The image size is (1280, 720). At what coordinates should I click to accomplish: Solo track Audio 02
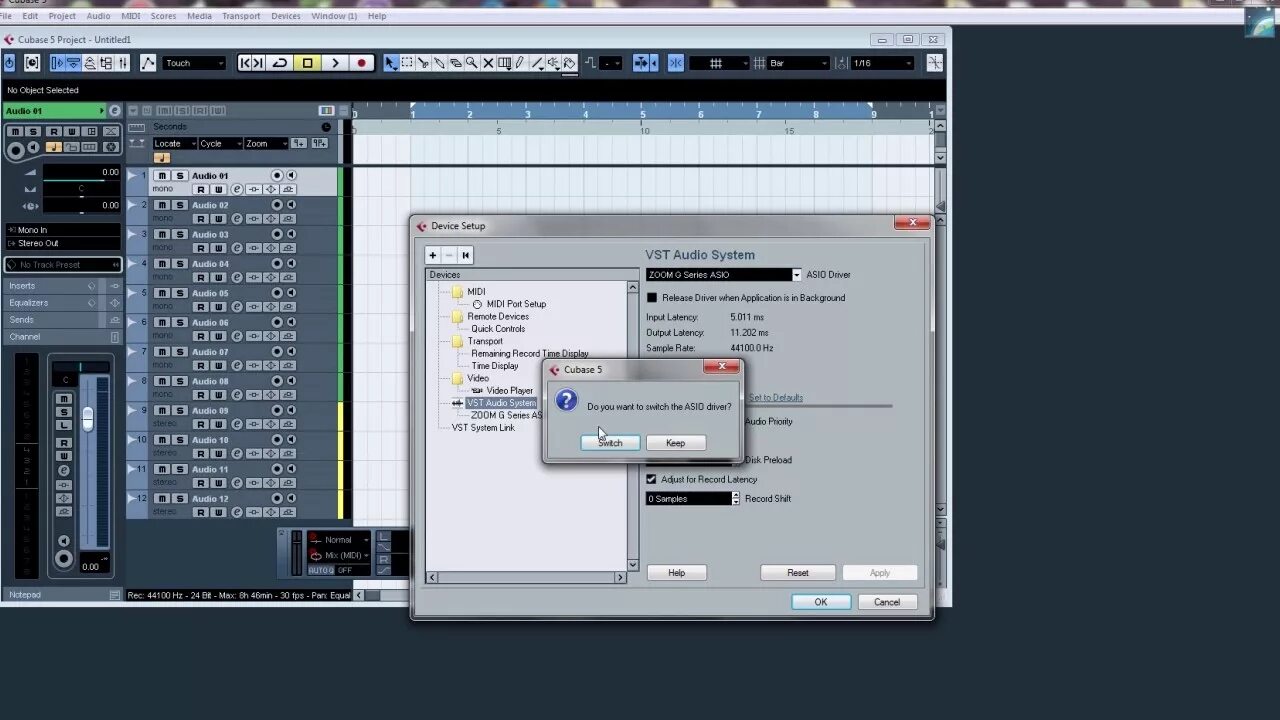click(179, 205)
